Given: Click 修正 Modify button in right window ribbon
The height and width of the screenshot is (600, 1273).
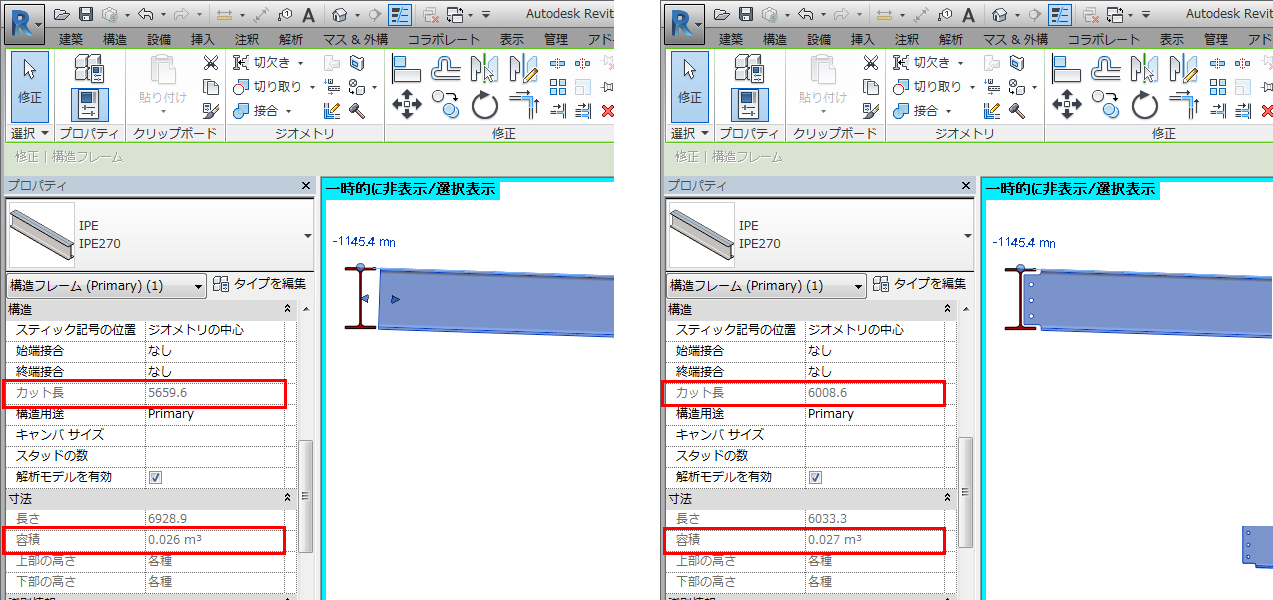Looking at the screenshot, I should pyautogui.click(x=690, y=86).
